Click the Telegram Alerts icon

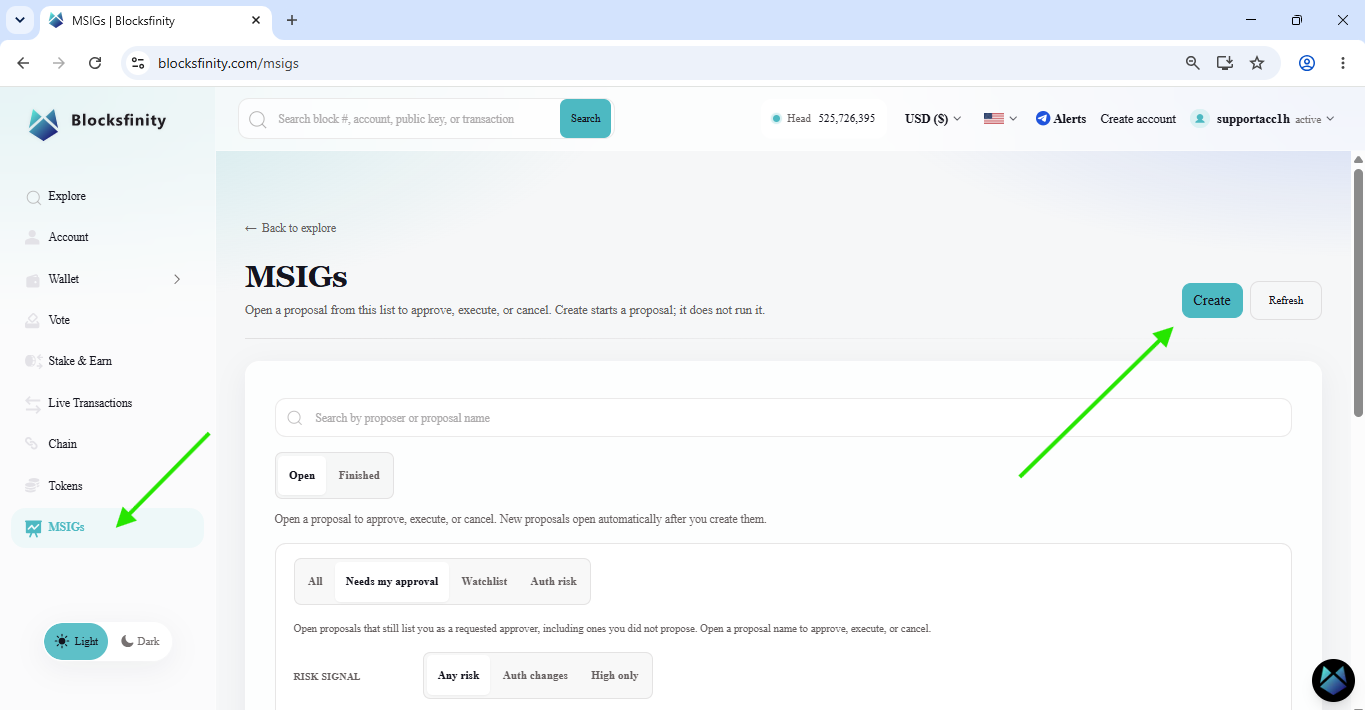[1043, 118]
